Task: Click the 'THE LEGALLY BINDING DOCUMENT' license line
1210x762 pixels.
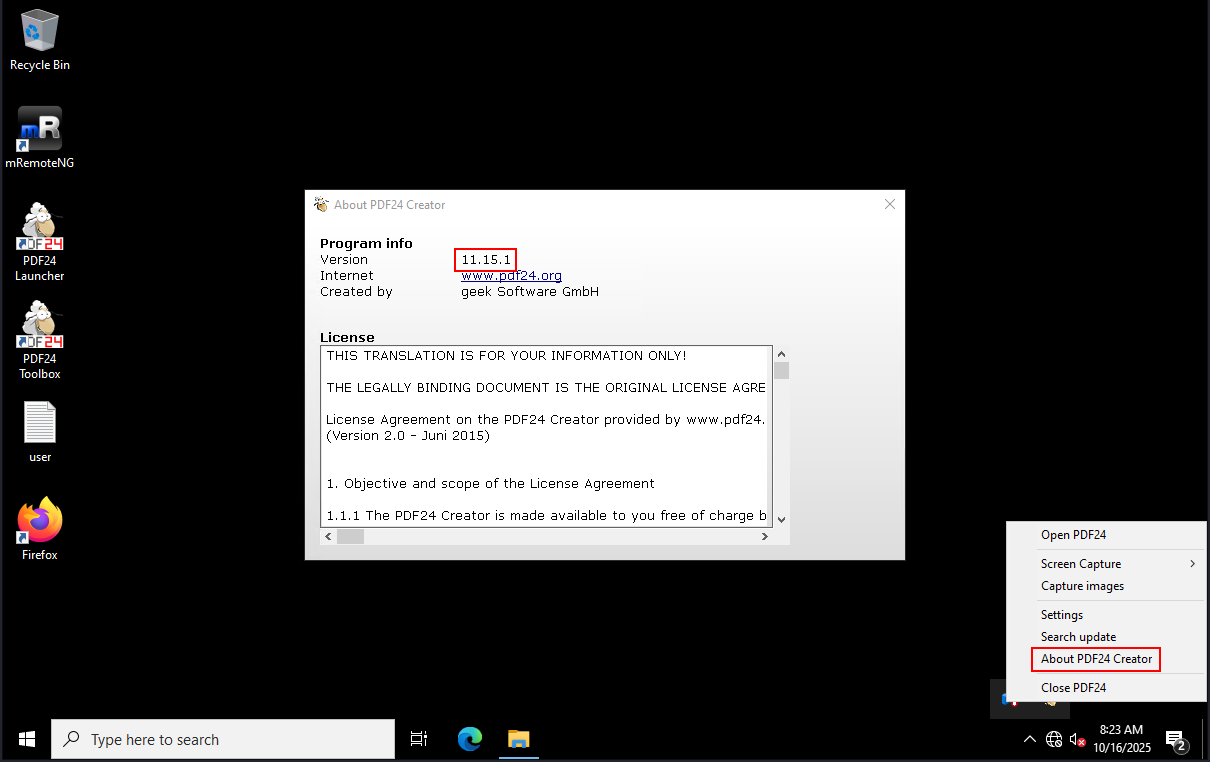Action: tap(546, 388)
